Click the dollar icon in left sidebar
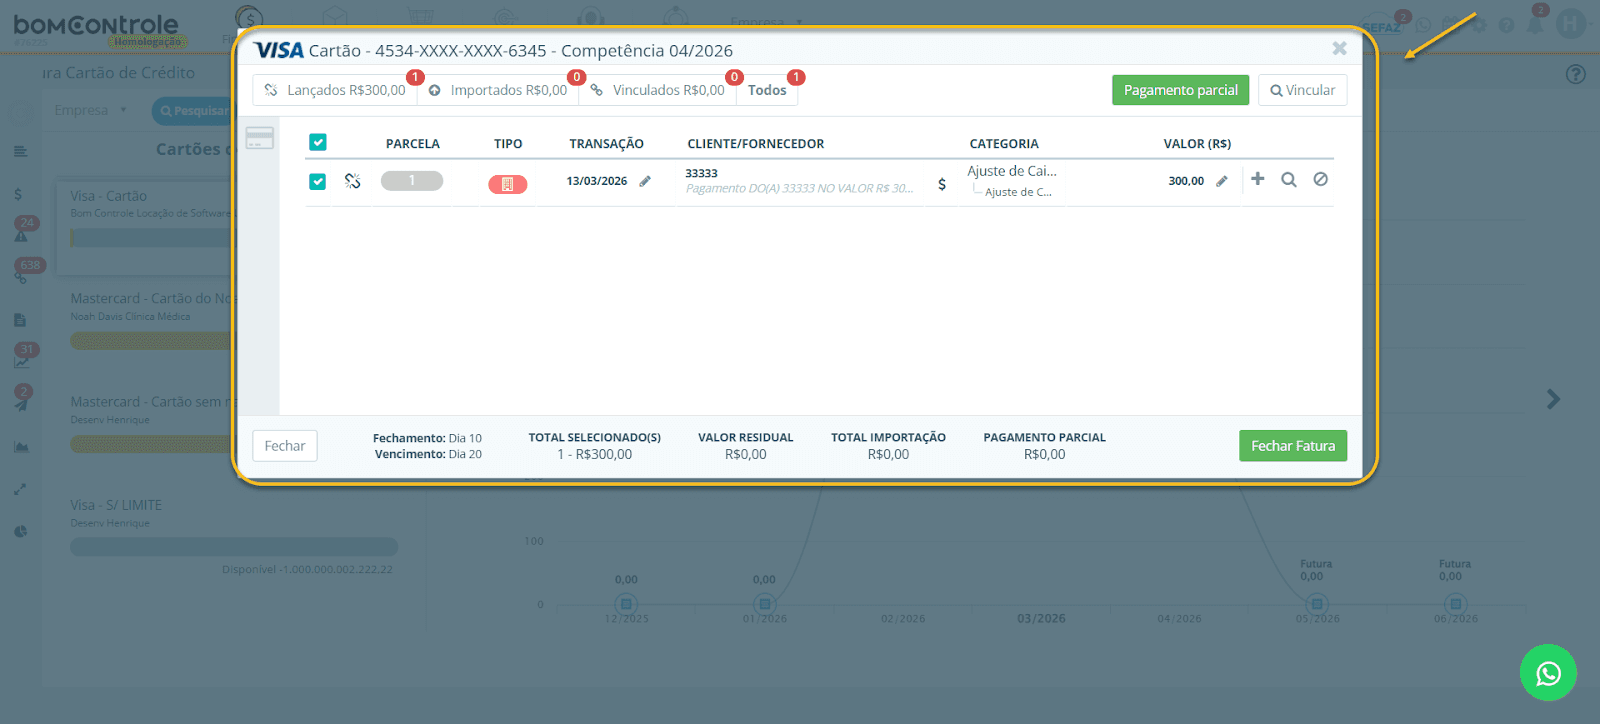 (x=18, y=194)
